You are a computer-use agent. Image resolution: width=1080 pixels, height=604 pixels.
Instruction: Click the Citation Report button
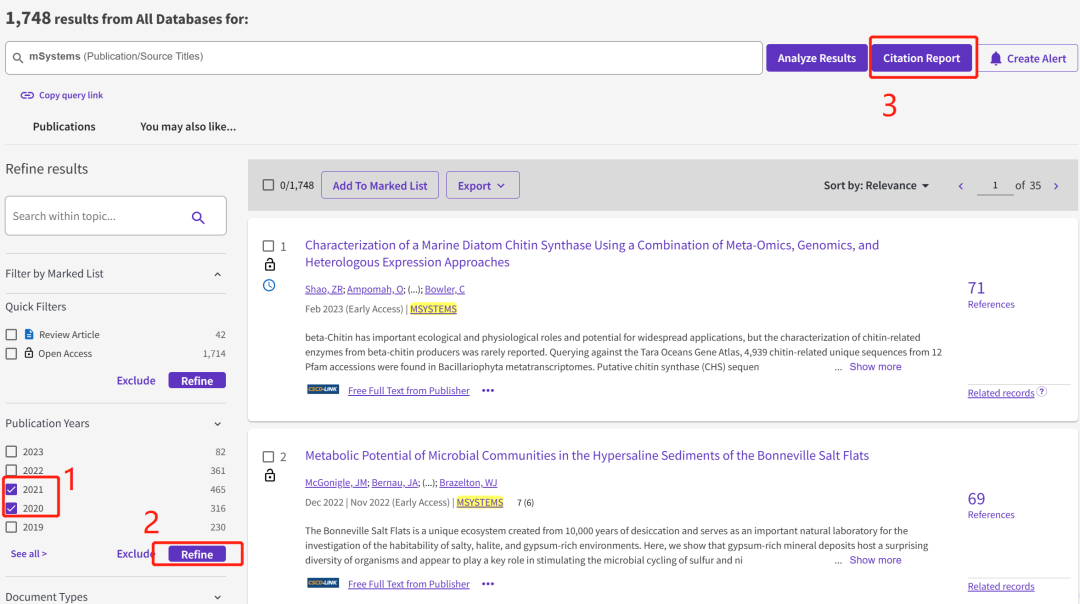pos(921,59)
